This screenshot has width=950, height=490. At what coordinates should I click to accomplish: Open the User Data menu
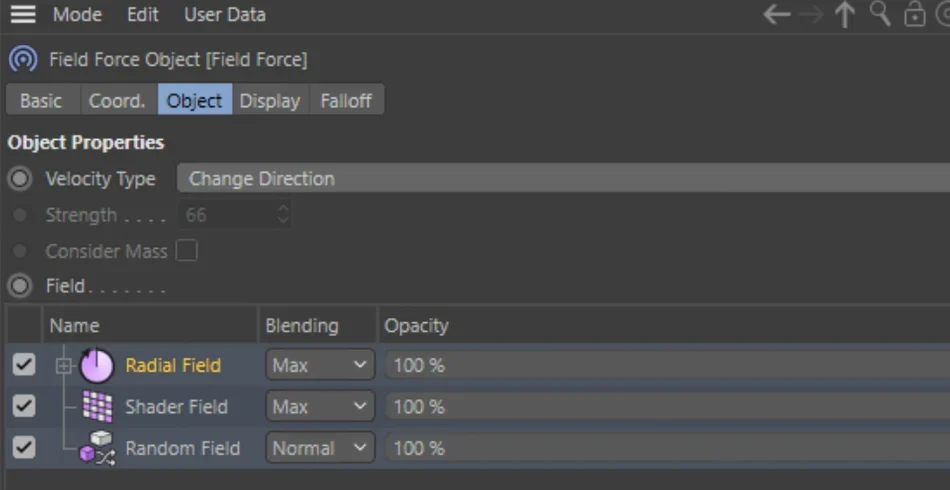[225, 15]
